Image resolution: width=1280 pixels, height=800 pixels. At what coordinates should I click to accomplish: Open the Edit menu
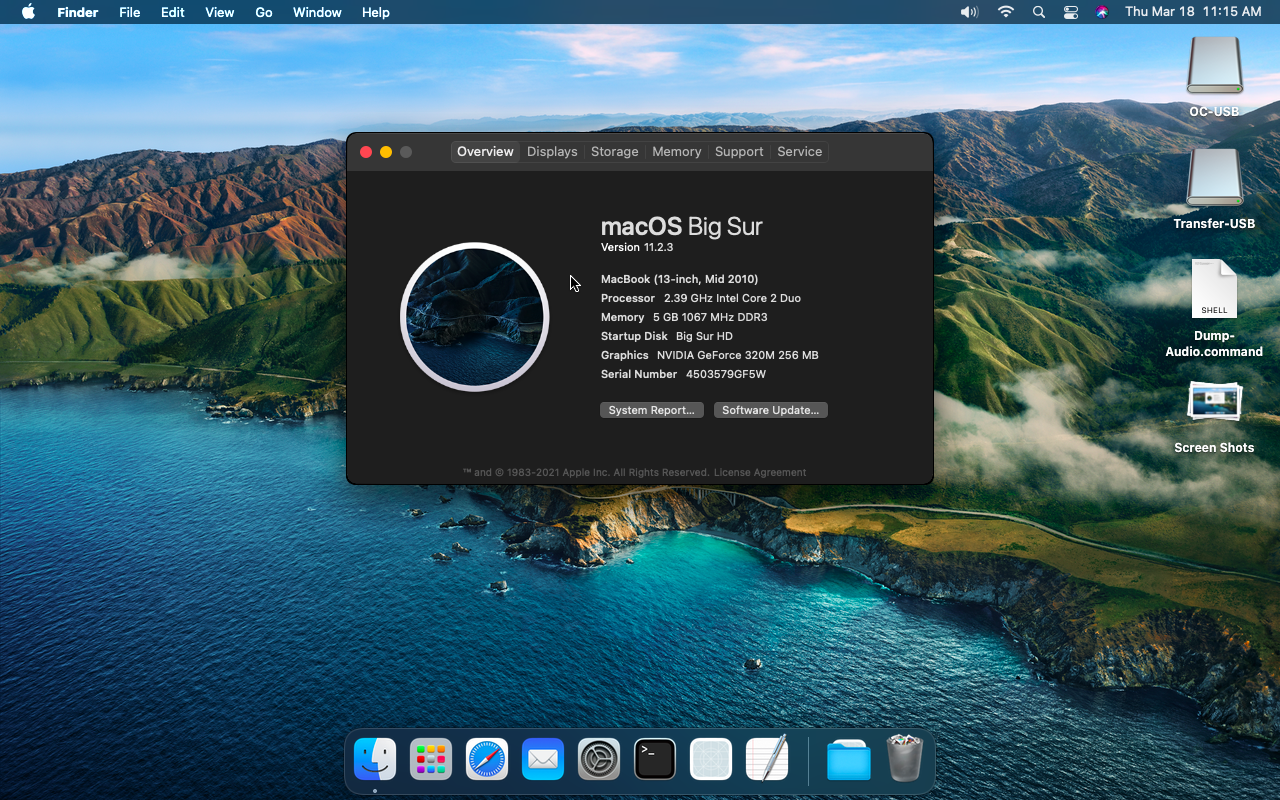(173, 12)
